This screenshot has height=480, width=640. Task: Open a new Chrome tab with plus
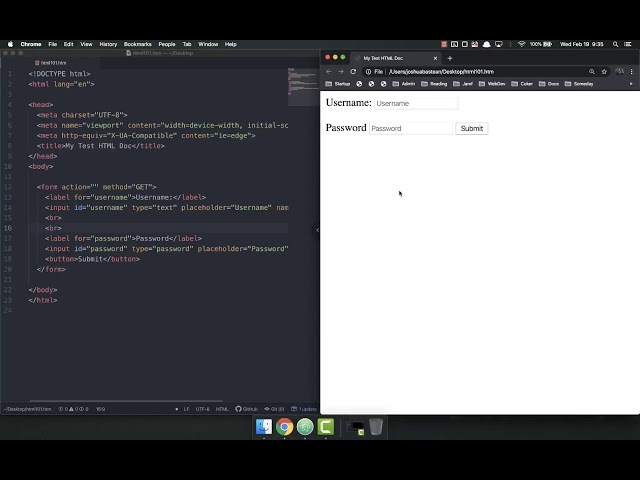[450, 58]
